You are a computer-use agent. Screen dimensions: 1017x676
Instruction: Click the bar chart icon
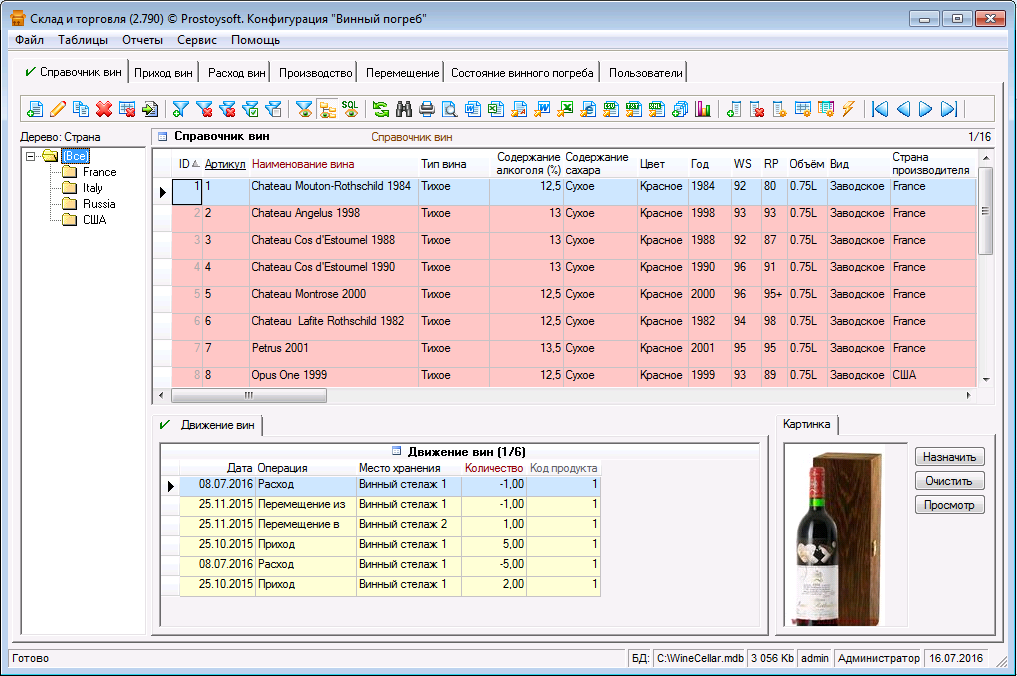tap(703, 109)
